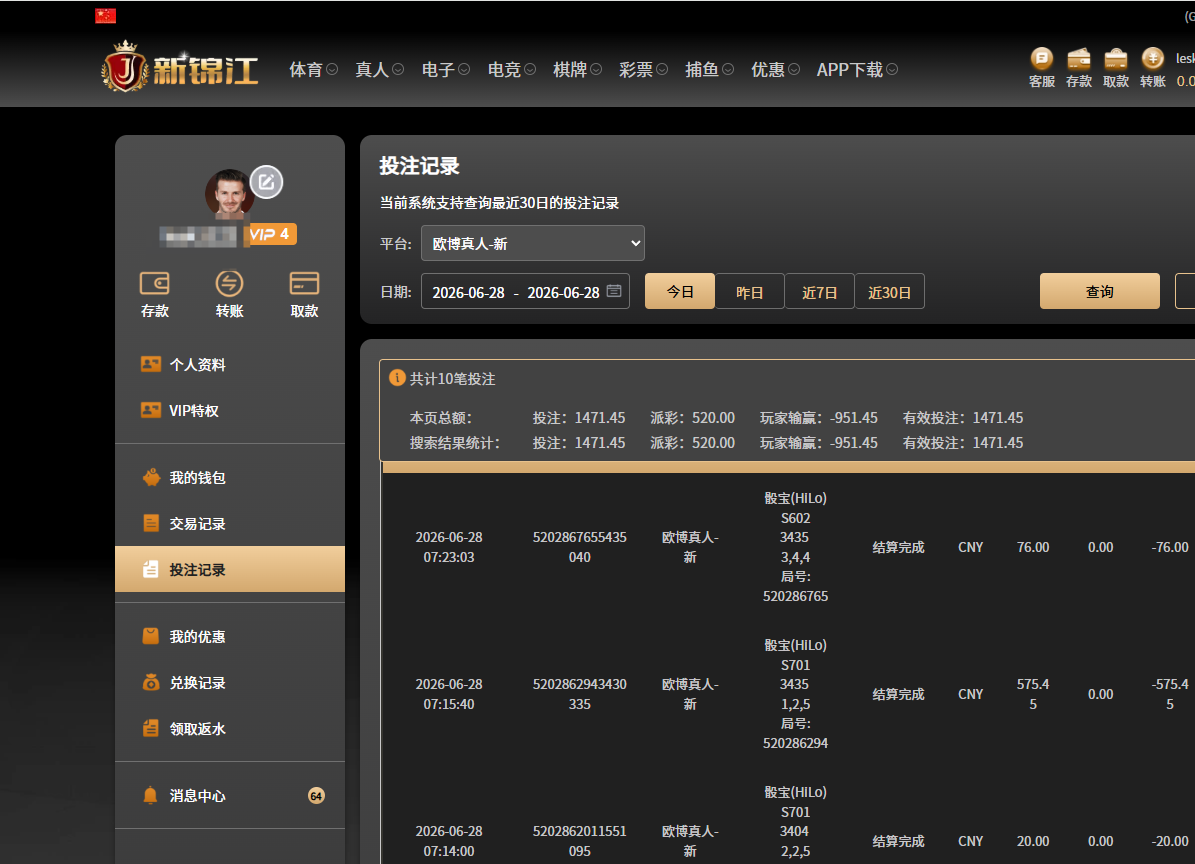Select the 昨日 yesterday filter
The height and width of the screenshot is (864, 1195).
pos(749,292)
